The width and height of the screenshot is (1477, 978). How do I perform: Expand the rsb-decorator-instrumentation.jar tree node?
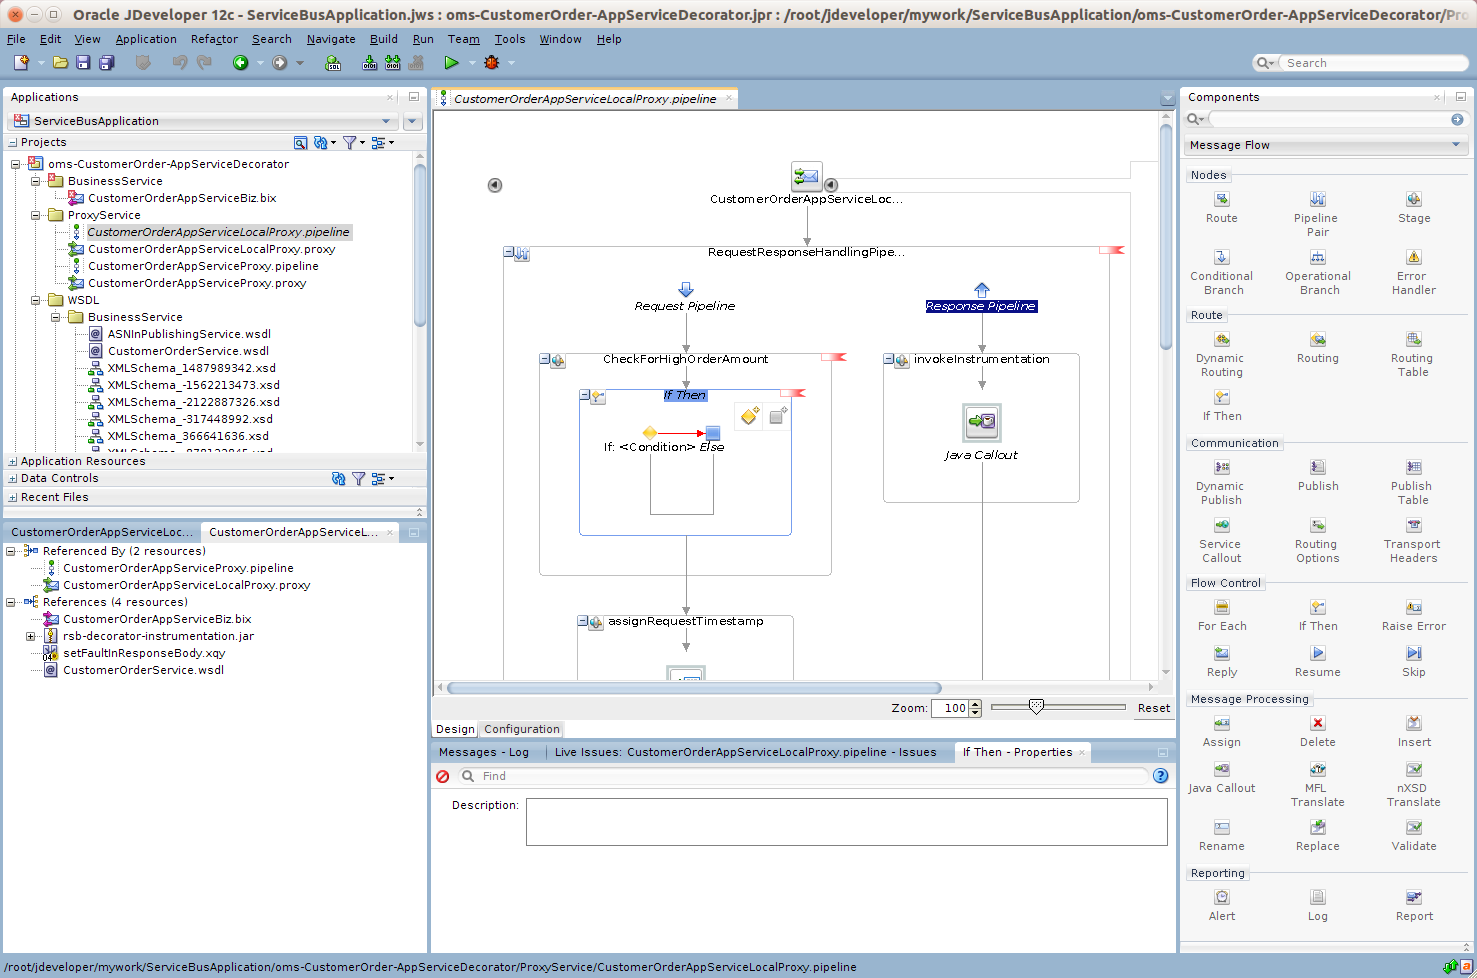pyautogui.click(x=30, y=636)
